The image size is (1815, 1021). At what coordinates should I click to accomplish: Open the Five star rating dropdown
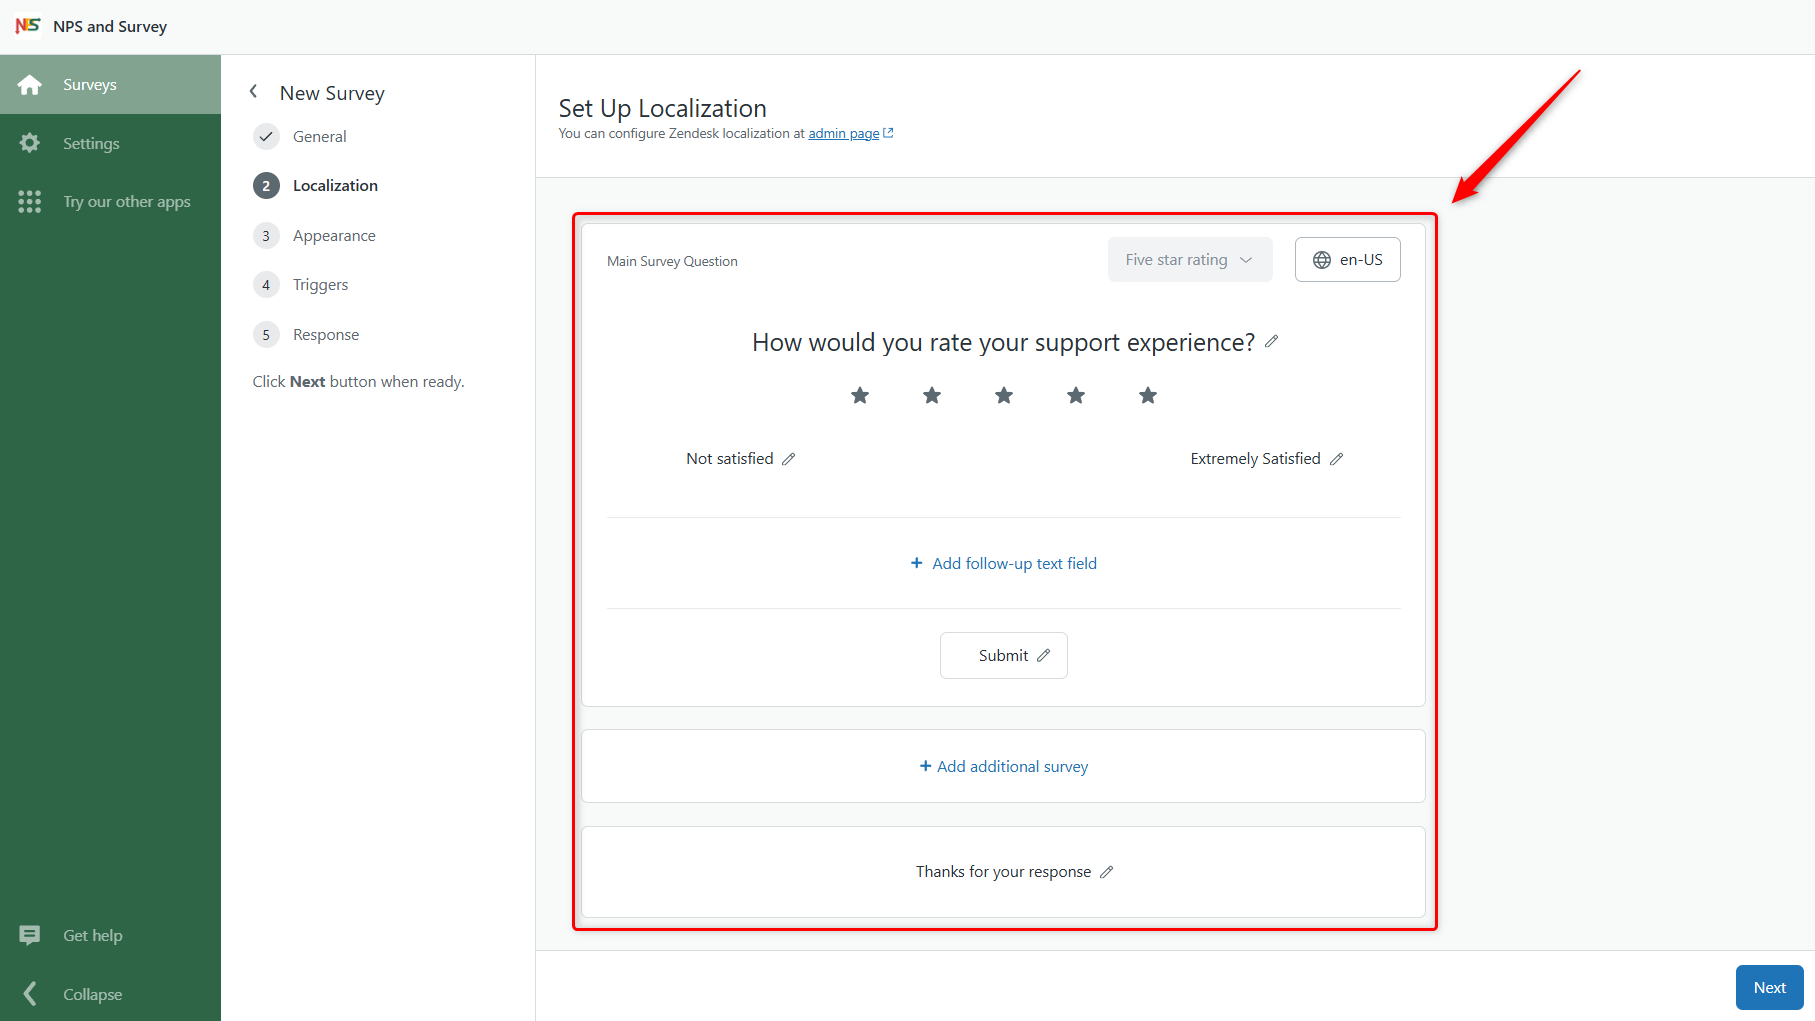click(1189, 259)
